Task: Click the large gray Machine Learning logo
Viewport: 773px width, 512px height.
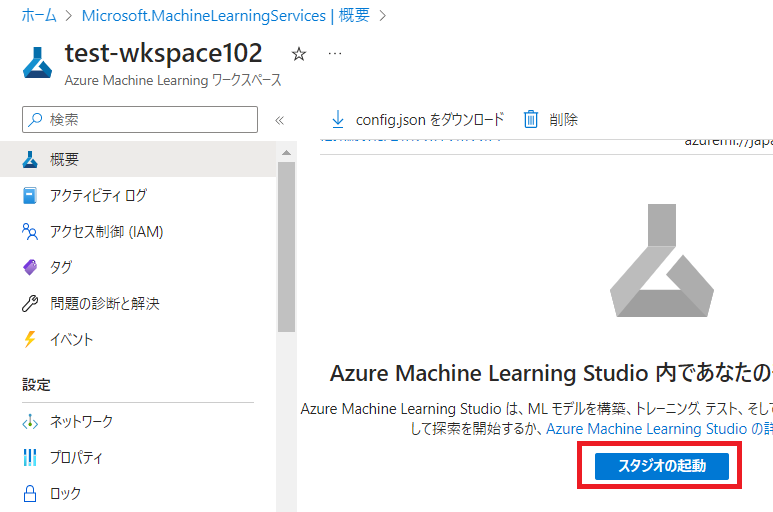Action: click(x=662, y=260)
